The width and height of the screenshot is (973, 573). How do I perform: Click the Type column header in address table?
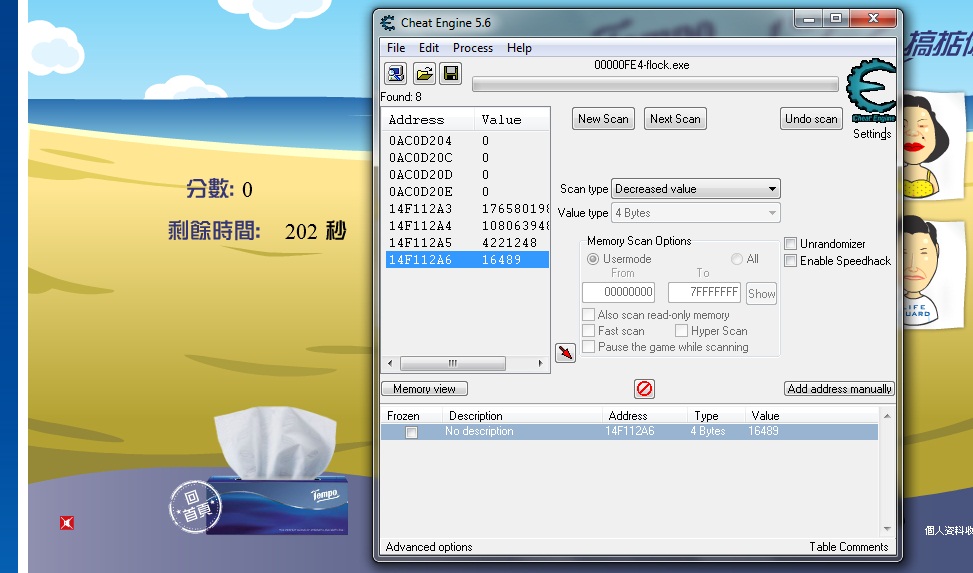[715, 416]
